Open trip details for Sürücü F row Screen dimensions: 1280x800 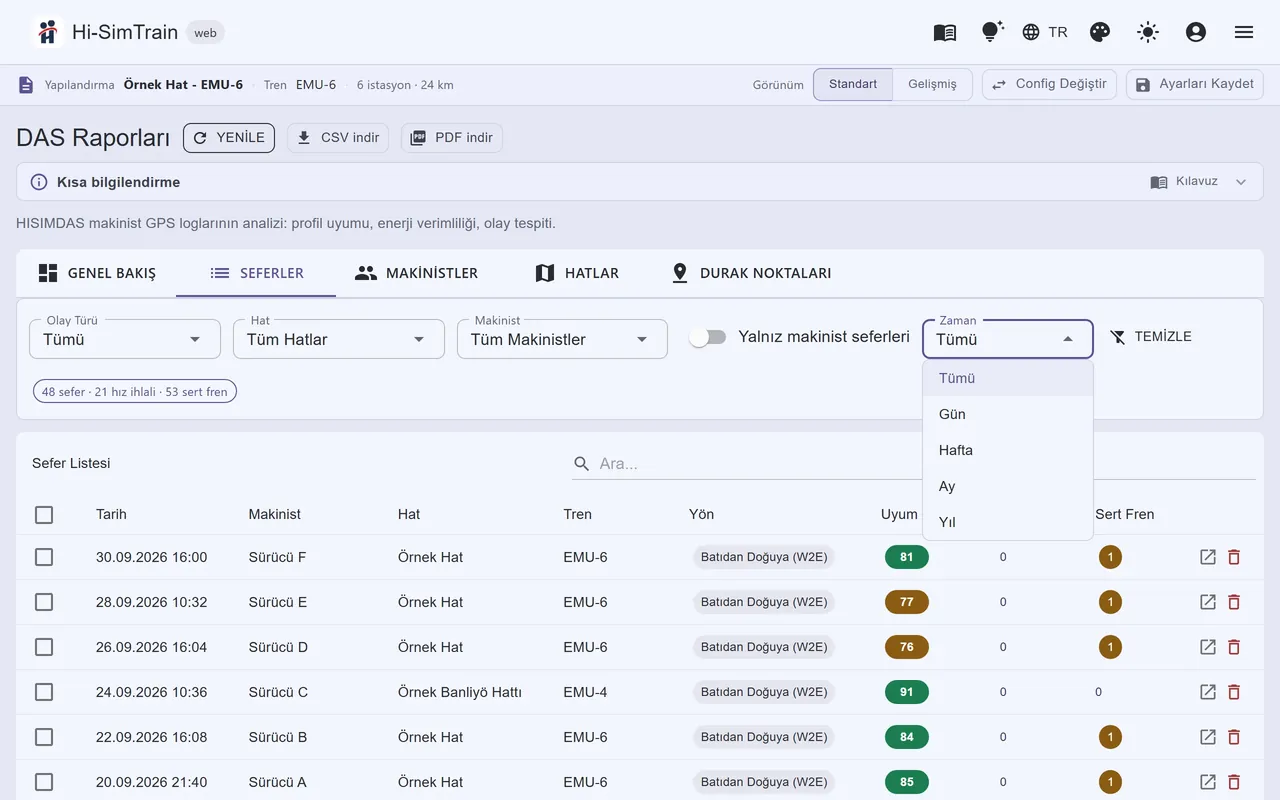(x=1208, y=557)
